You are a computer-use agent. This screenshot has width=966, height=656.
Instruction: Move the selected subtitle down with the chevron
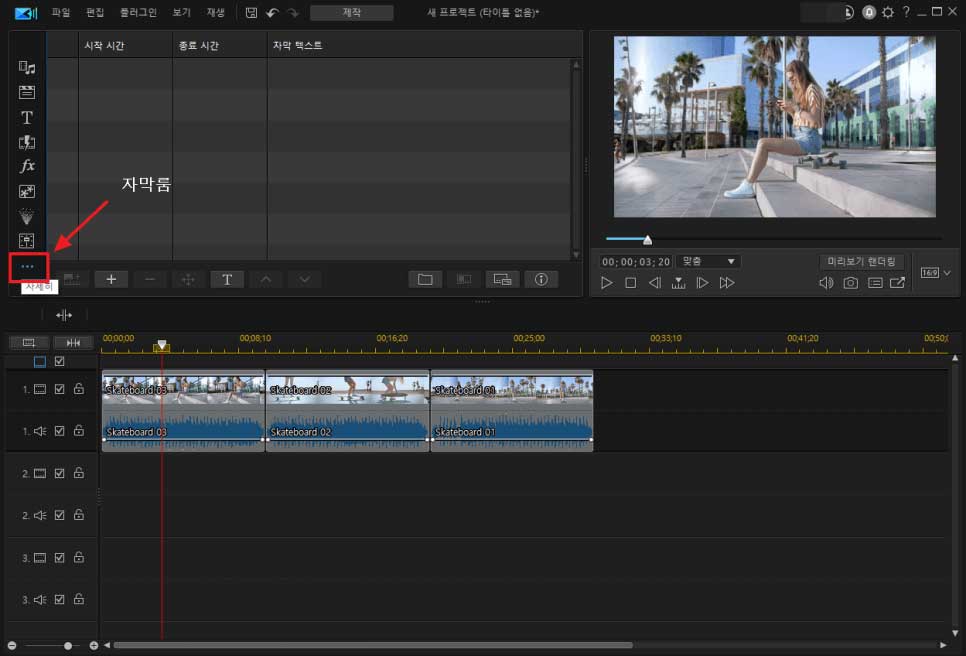(304, 280)
